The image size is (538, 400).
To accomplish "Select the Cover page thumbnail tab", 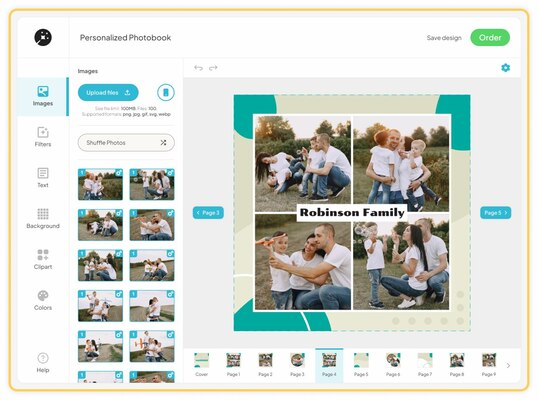I will pos(201,365).
